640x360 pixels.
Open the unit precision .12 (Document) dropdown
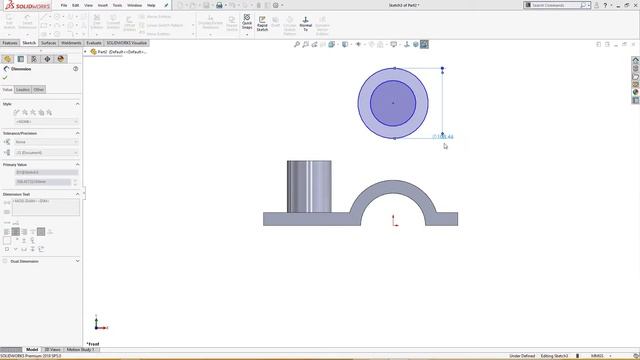point(46,152)
